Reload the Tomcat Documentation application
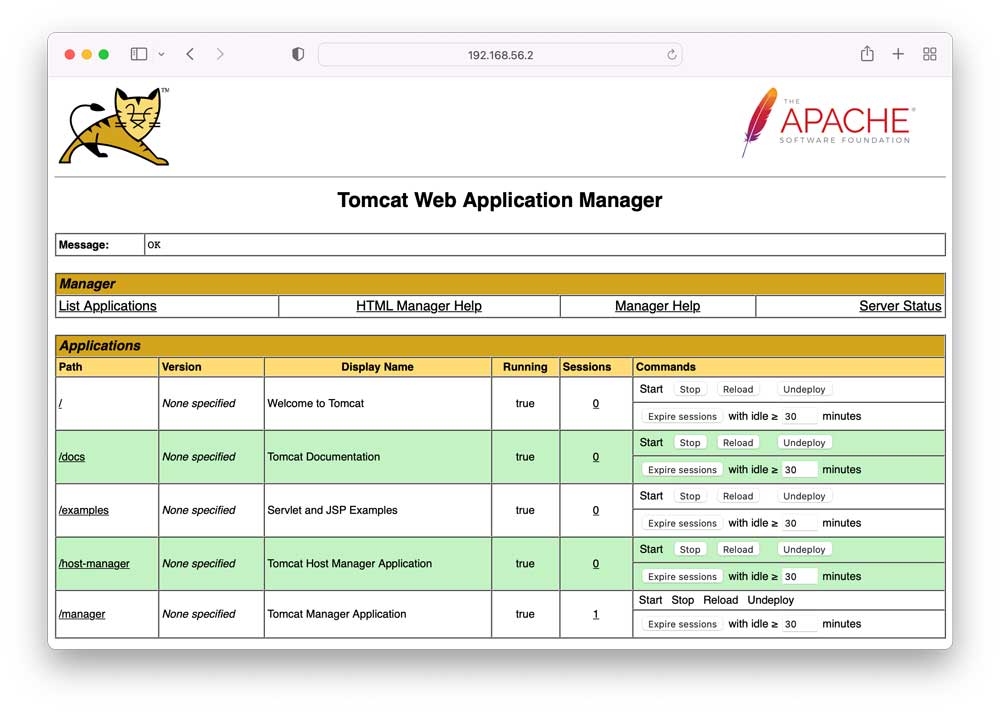Screen dimensions: 1000x712 point(738,443)
